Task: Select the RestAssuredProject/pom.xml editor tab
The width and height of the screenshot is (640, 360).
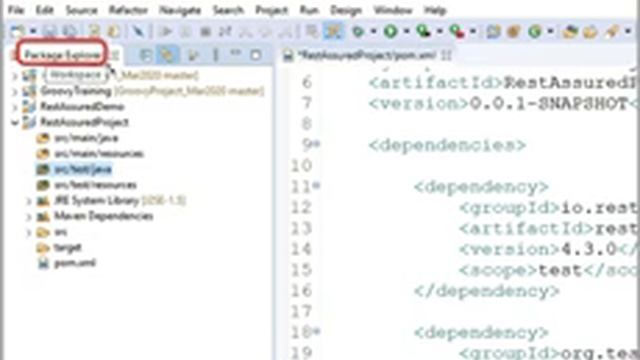Action: coord(367,55)
